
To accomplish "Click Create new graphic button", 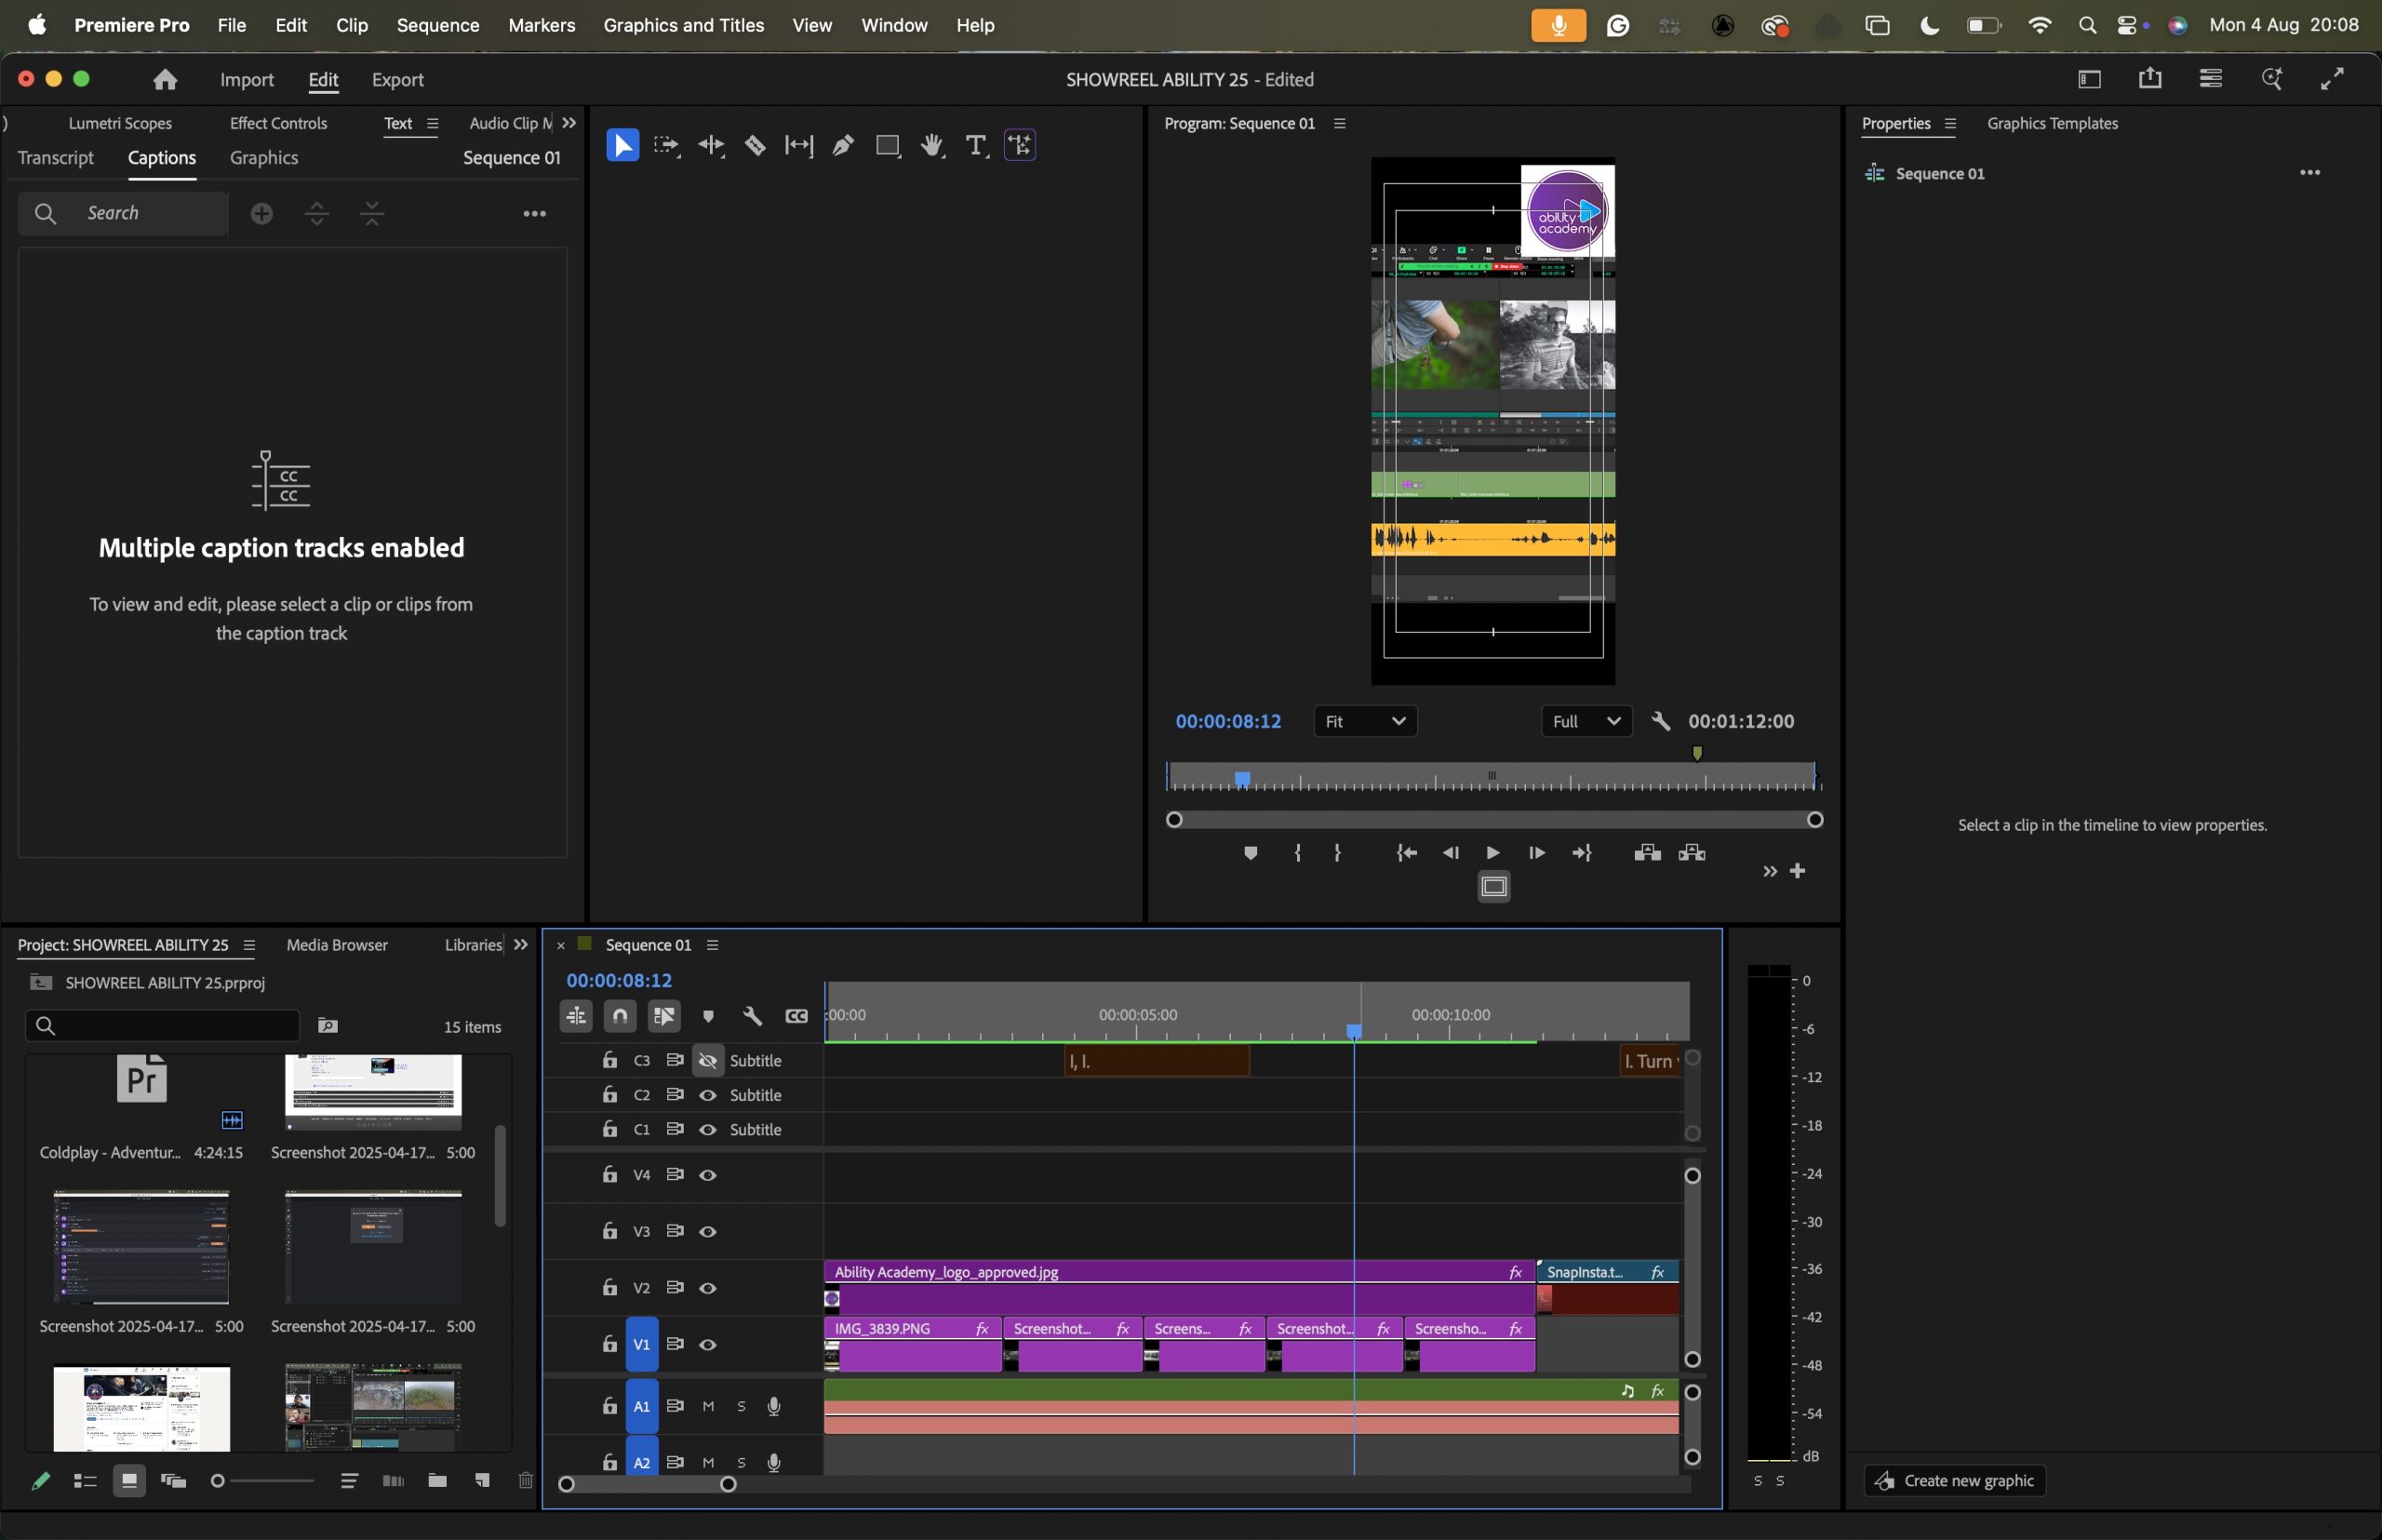I will [x=1954, y=1480].
